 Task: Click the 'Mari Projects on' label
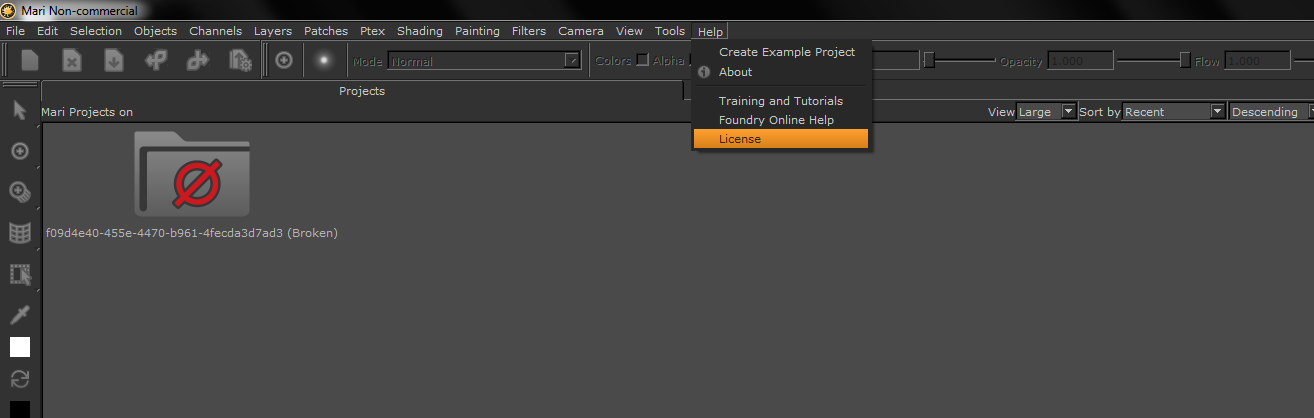87,112
